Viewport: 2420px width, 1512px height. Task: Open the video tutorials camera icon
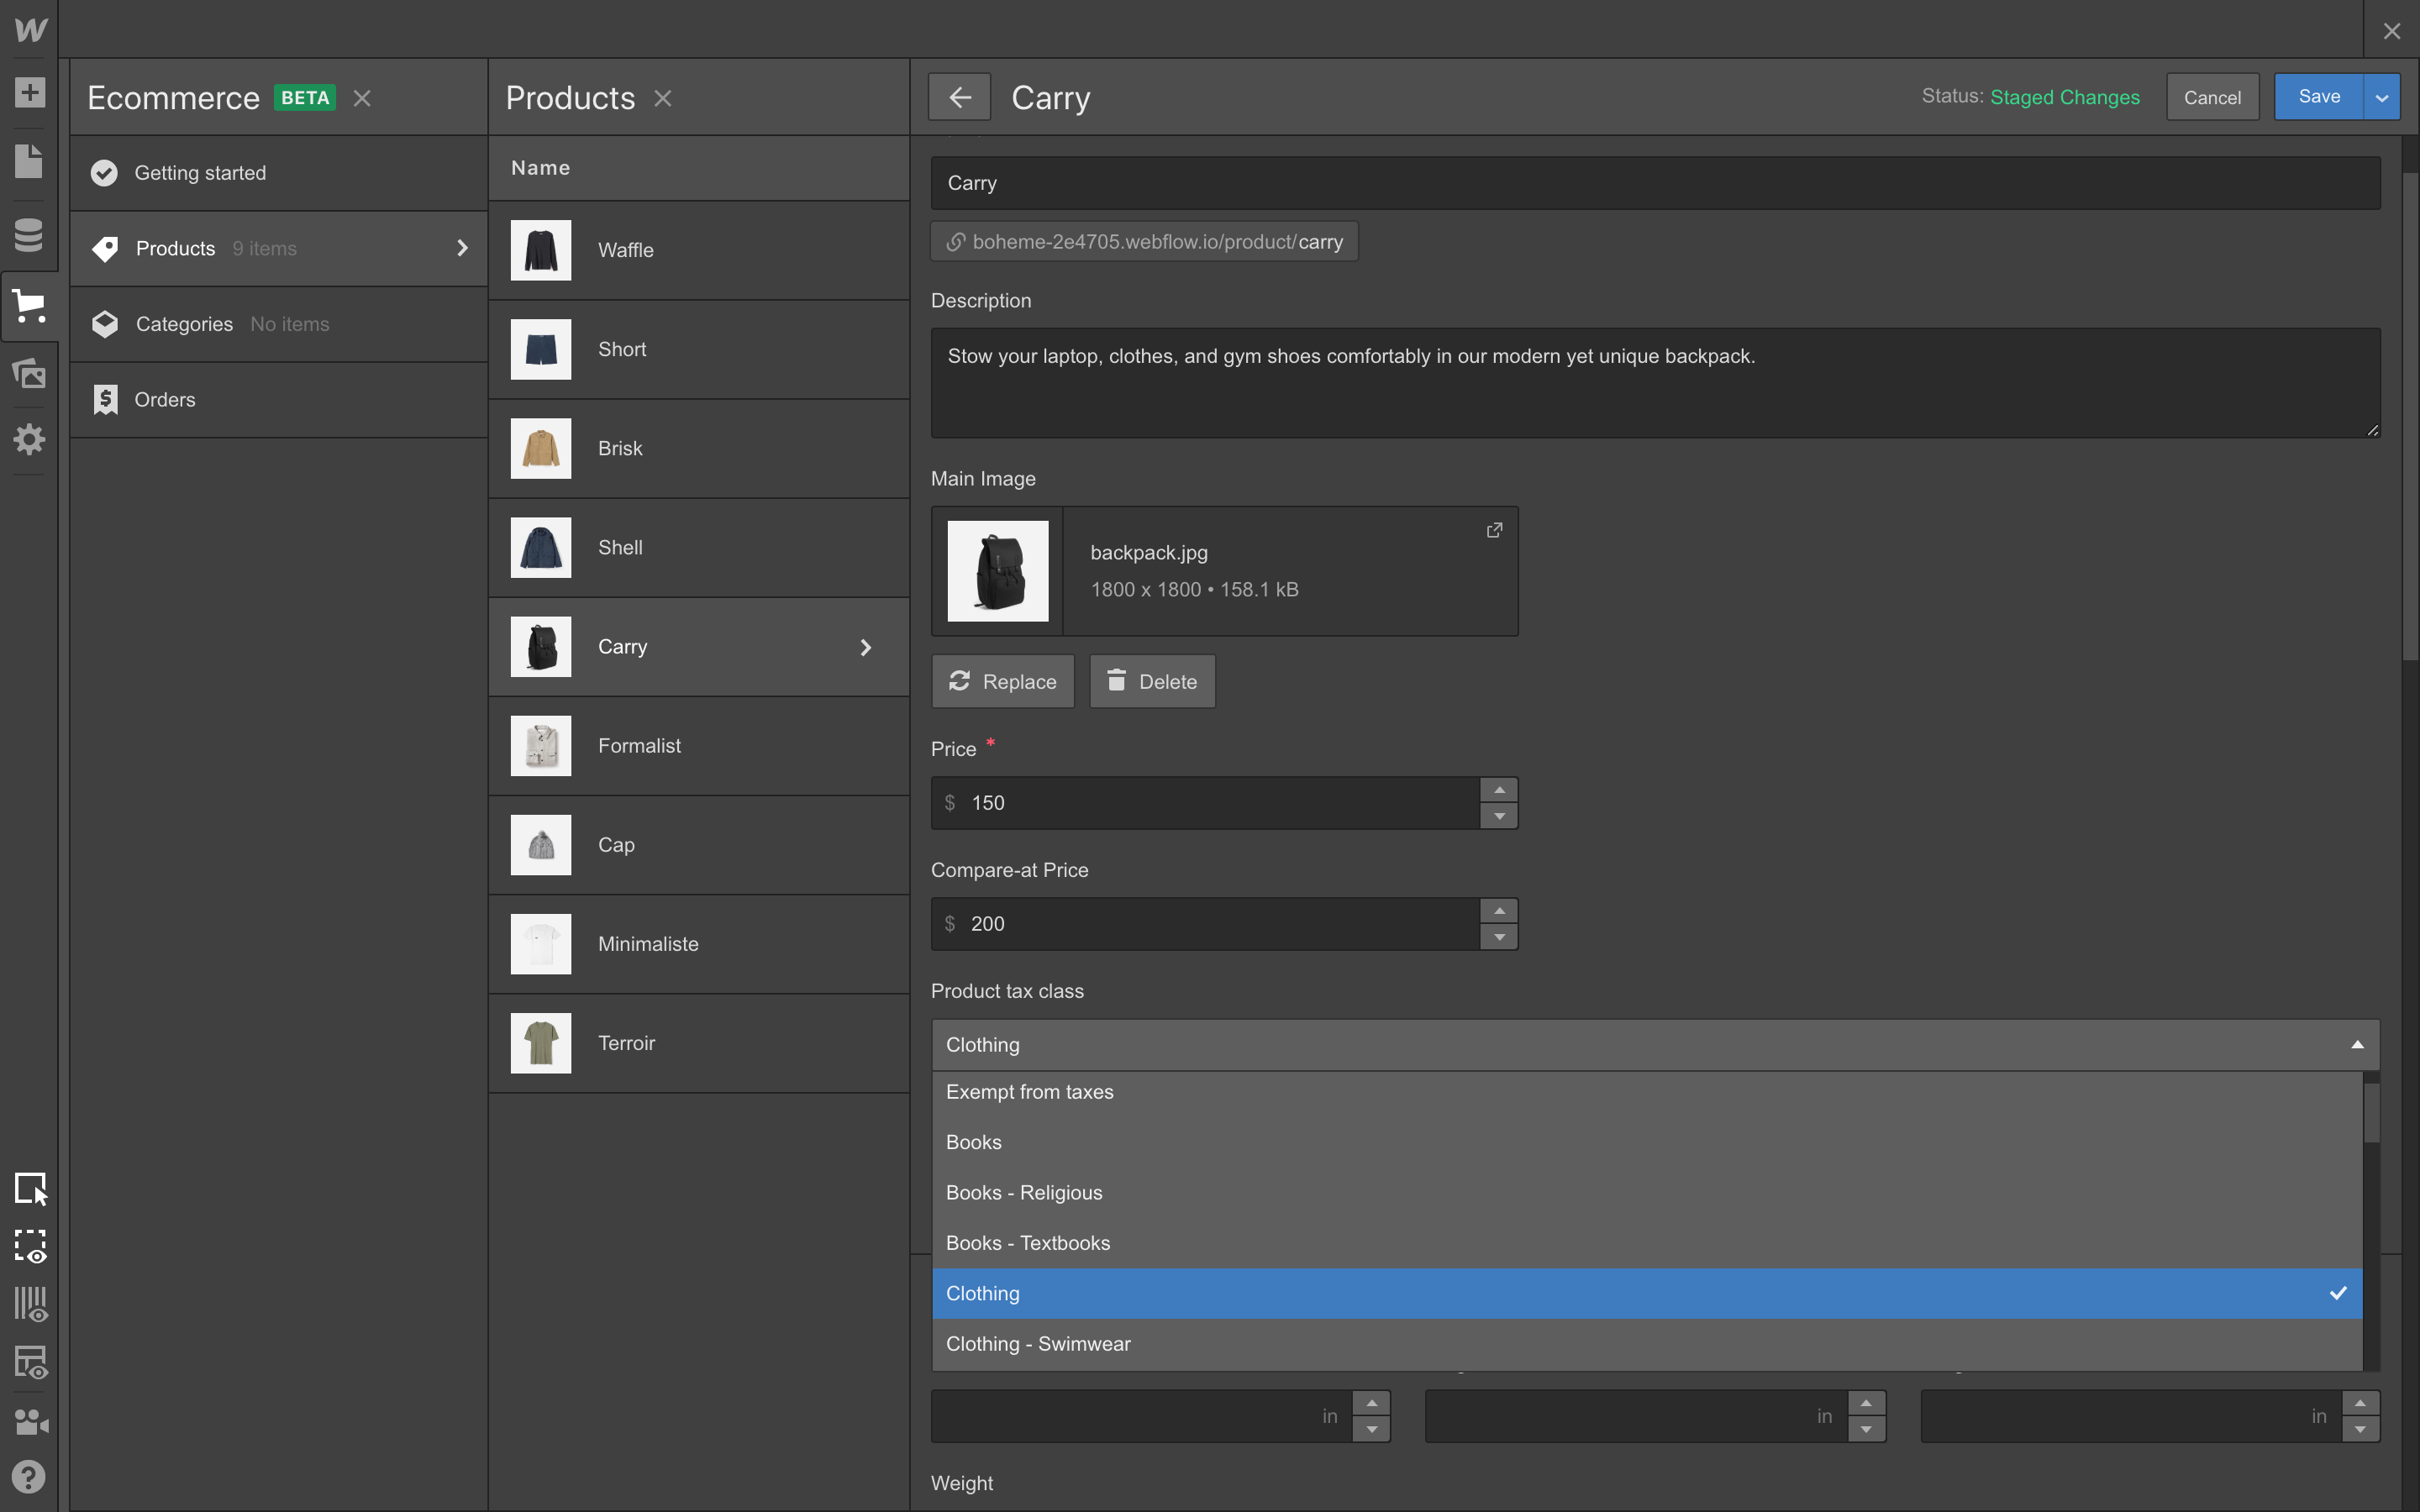click(29, 1421)
